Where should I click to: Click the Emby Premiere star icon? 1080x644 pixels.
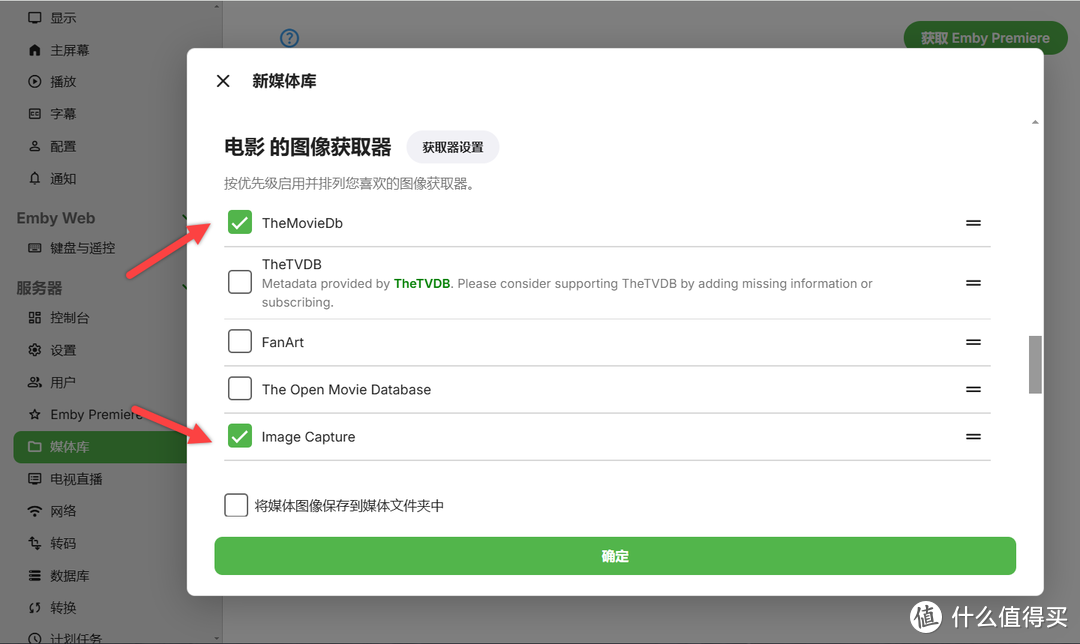click(34, 415)
